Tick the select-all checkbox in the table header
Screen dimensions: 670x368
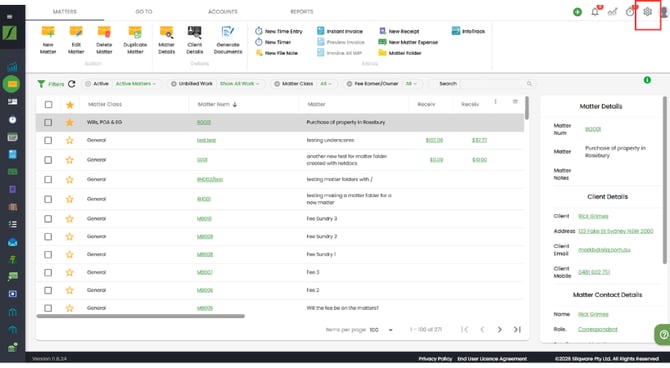[x=49, y=104]
